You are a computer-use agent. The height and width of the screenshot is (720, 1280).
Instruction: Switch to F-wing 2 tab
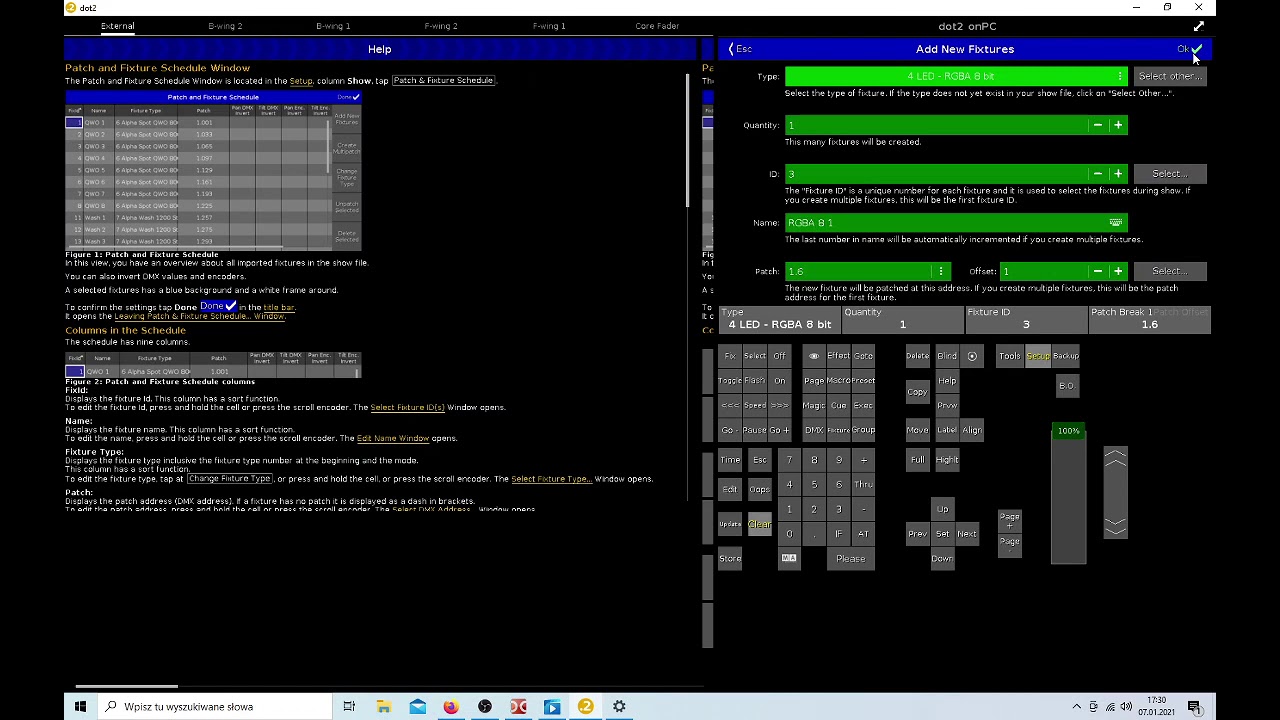[441, 26]
